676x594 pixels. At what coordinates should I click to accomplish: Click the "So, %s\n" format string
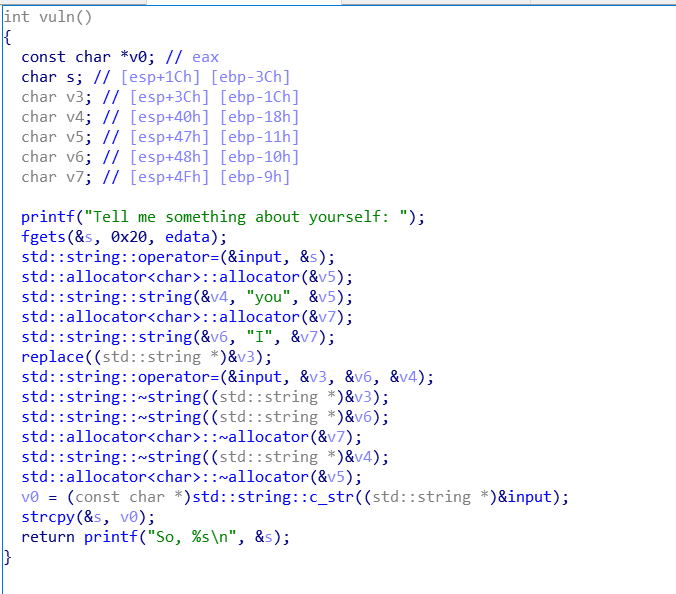tap(191, 537)
